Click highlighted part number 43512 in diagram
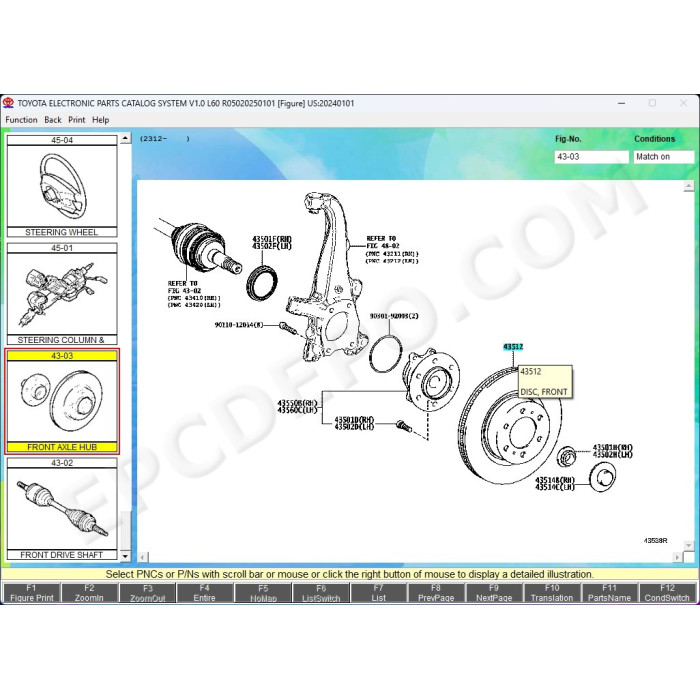 513,347
